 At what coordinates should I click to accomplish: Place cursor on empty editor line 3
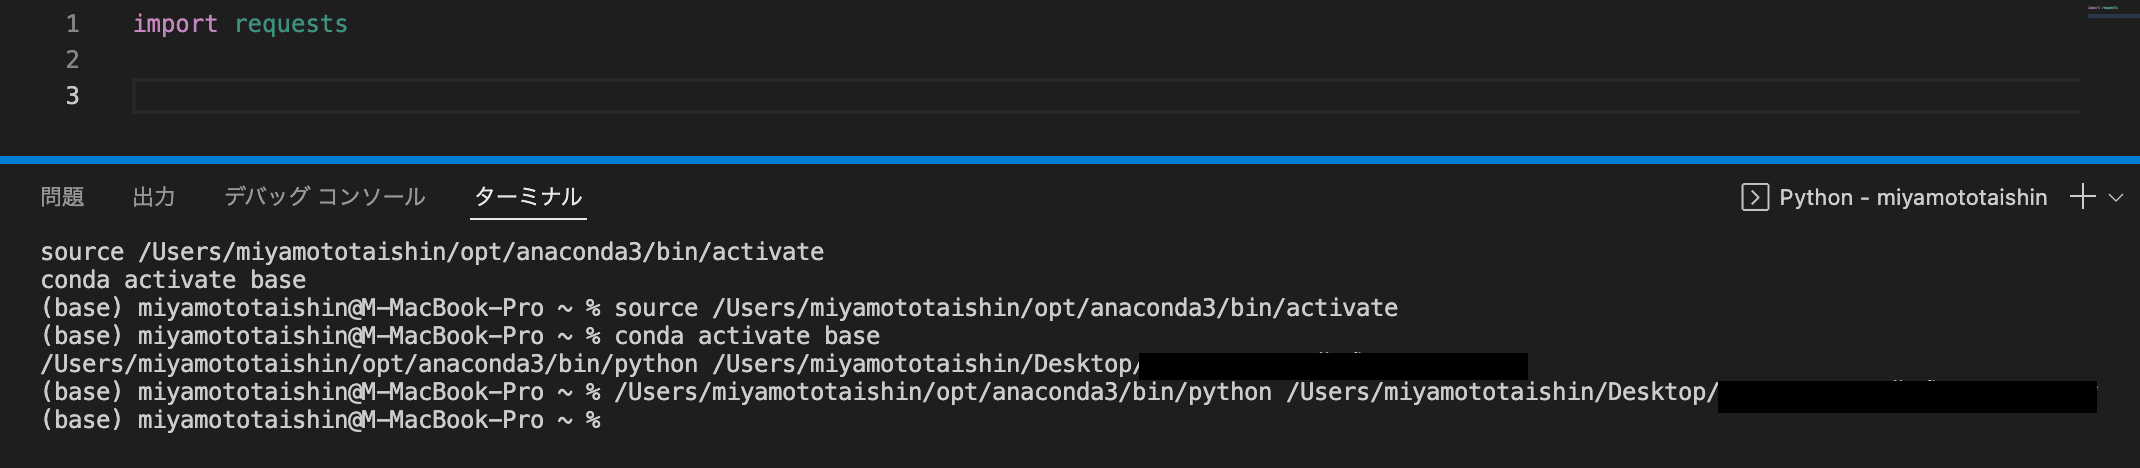(x=600, y=96)
